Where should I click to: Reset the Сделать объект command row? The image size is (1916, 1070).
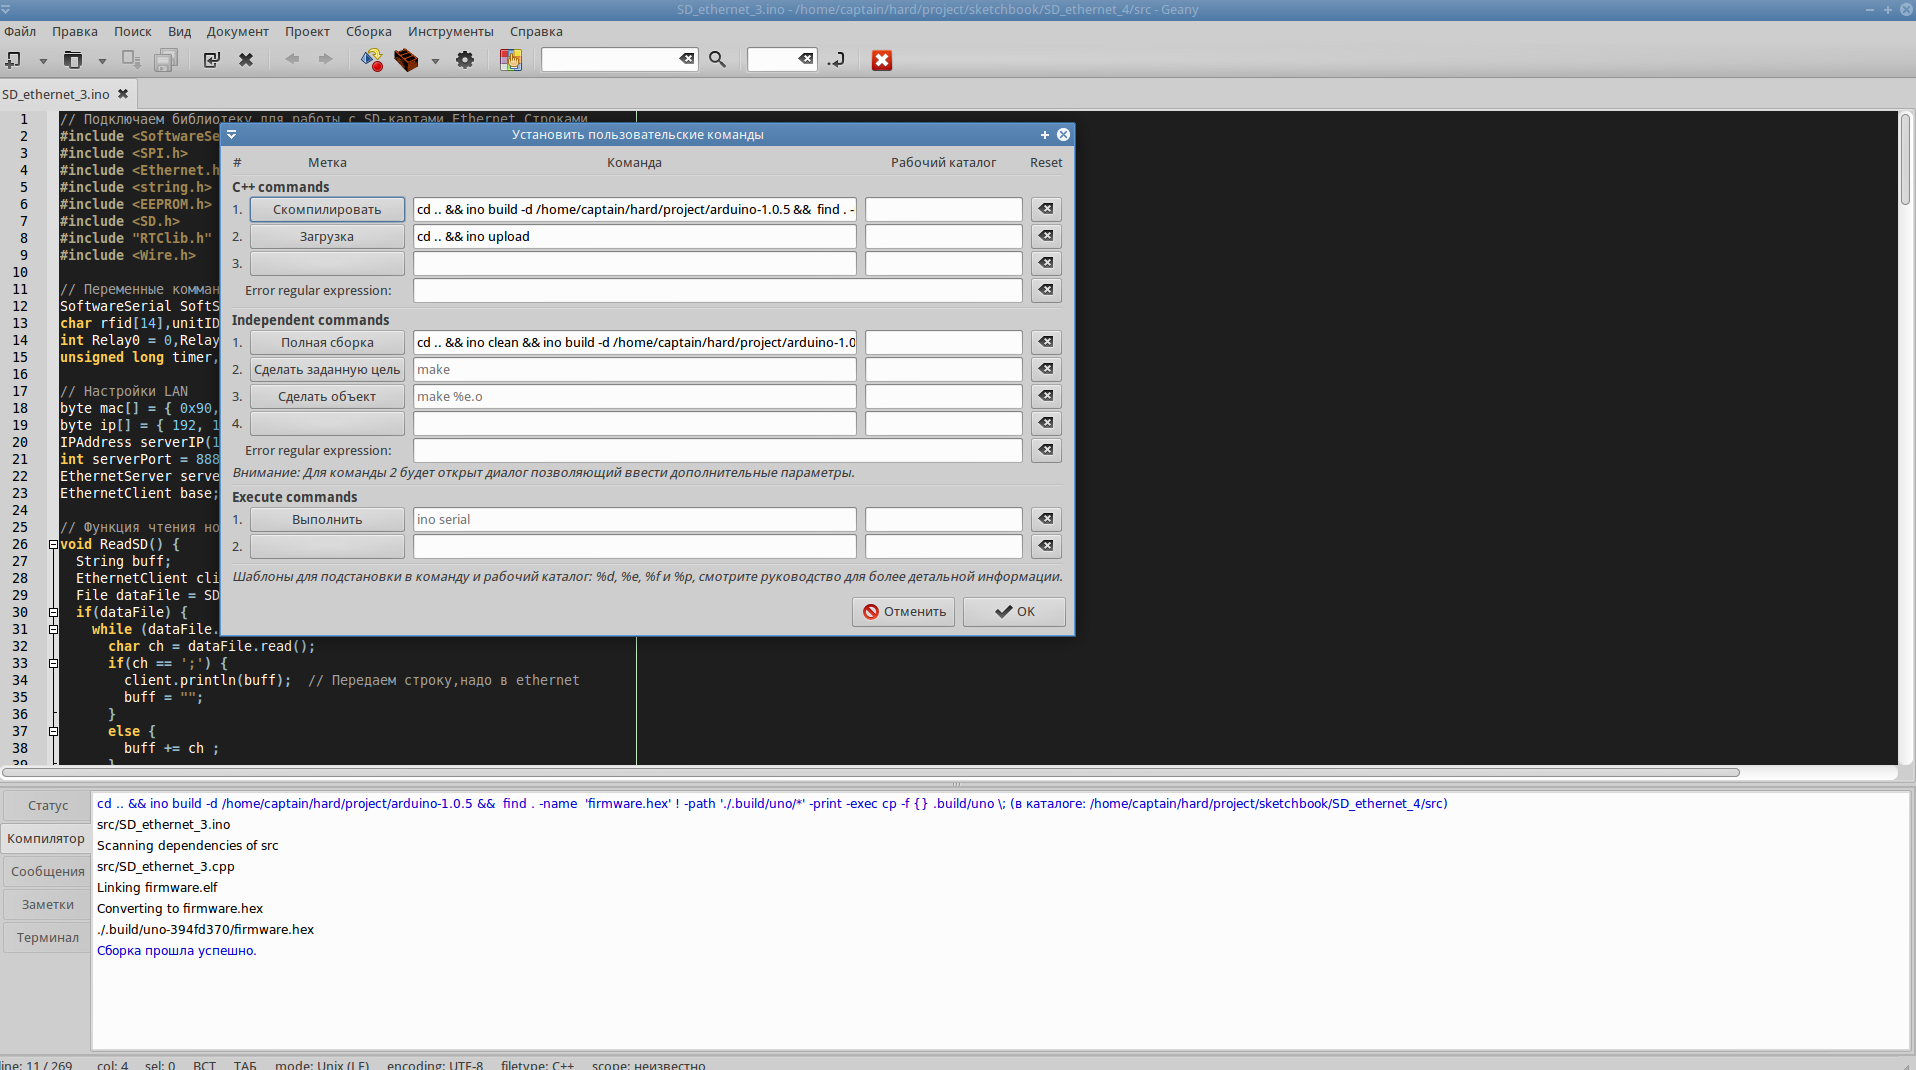[x=1046, y=396]
